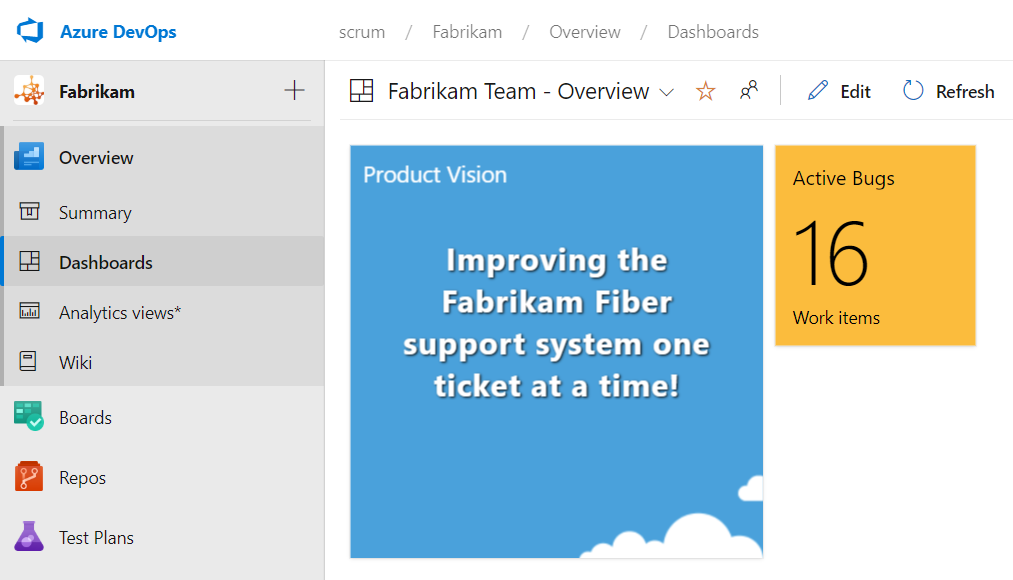Screen dimensions: 1013x580
Task: Click the Refresh button label
Action: [965, 92]
